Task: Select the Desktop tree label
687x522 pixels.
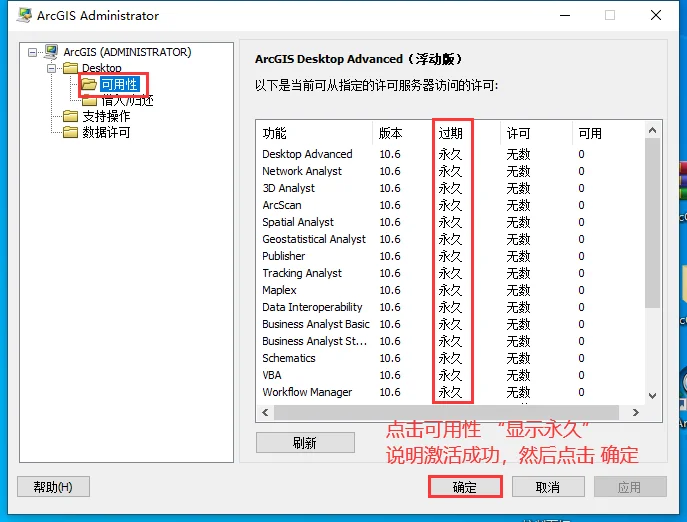Action: (x=102, y=68)
